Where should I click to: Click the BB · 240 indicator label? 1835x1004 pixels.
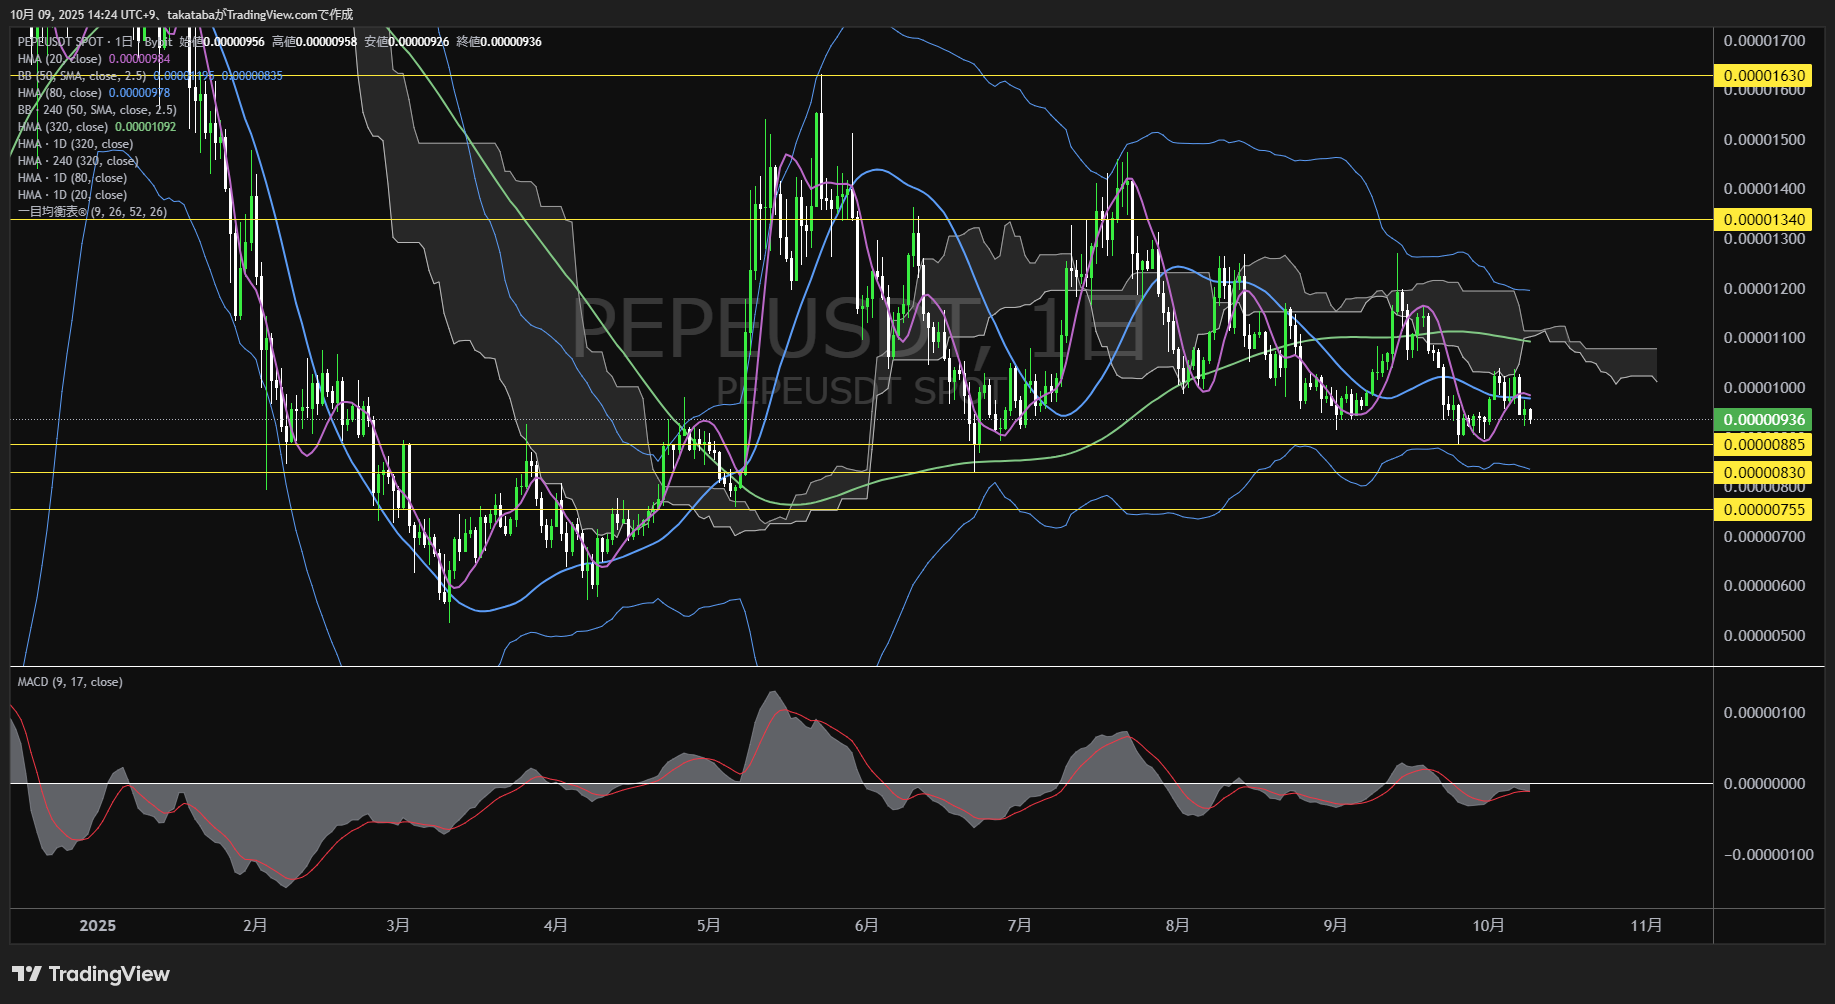97,110
